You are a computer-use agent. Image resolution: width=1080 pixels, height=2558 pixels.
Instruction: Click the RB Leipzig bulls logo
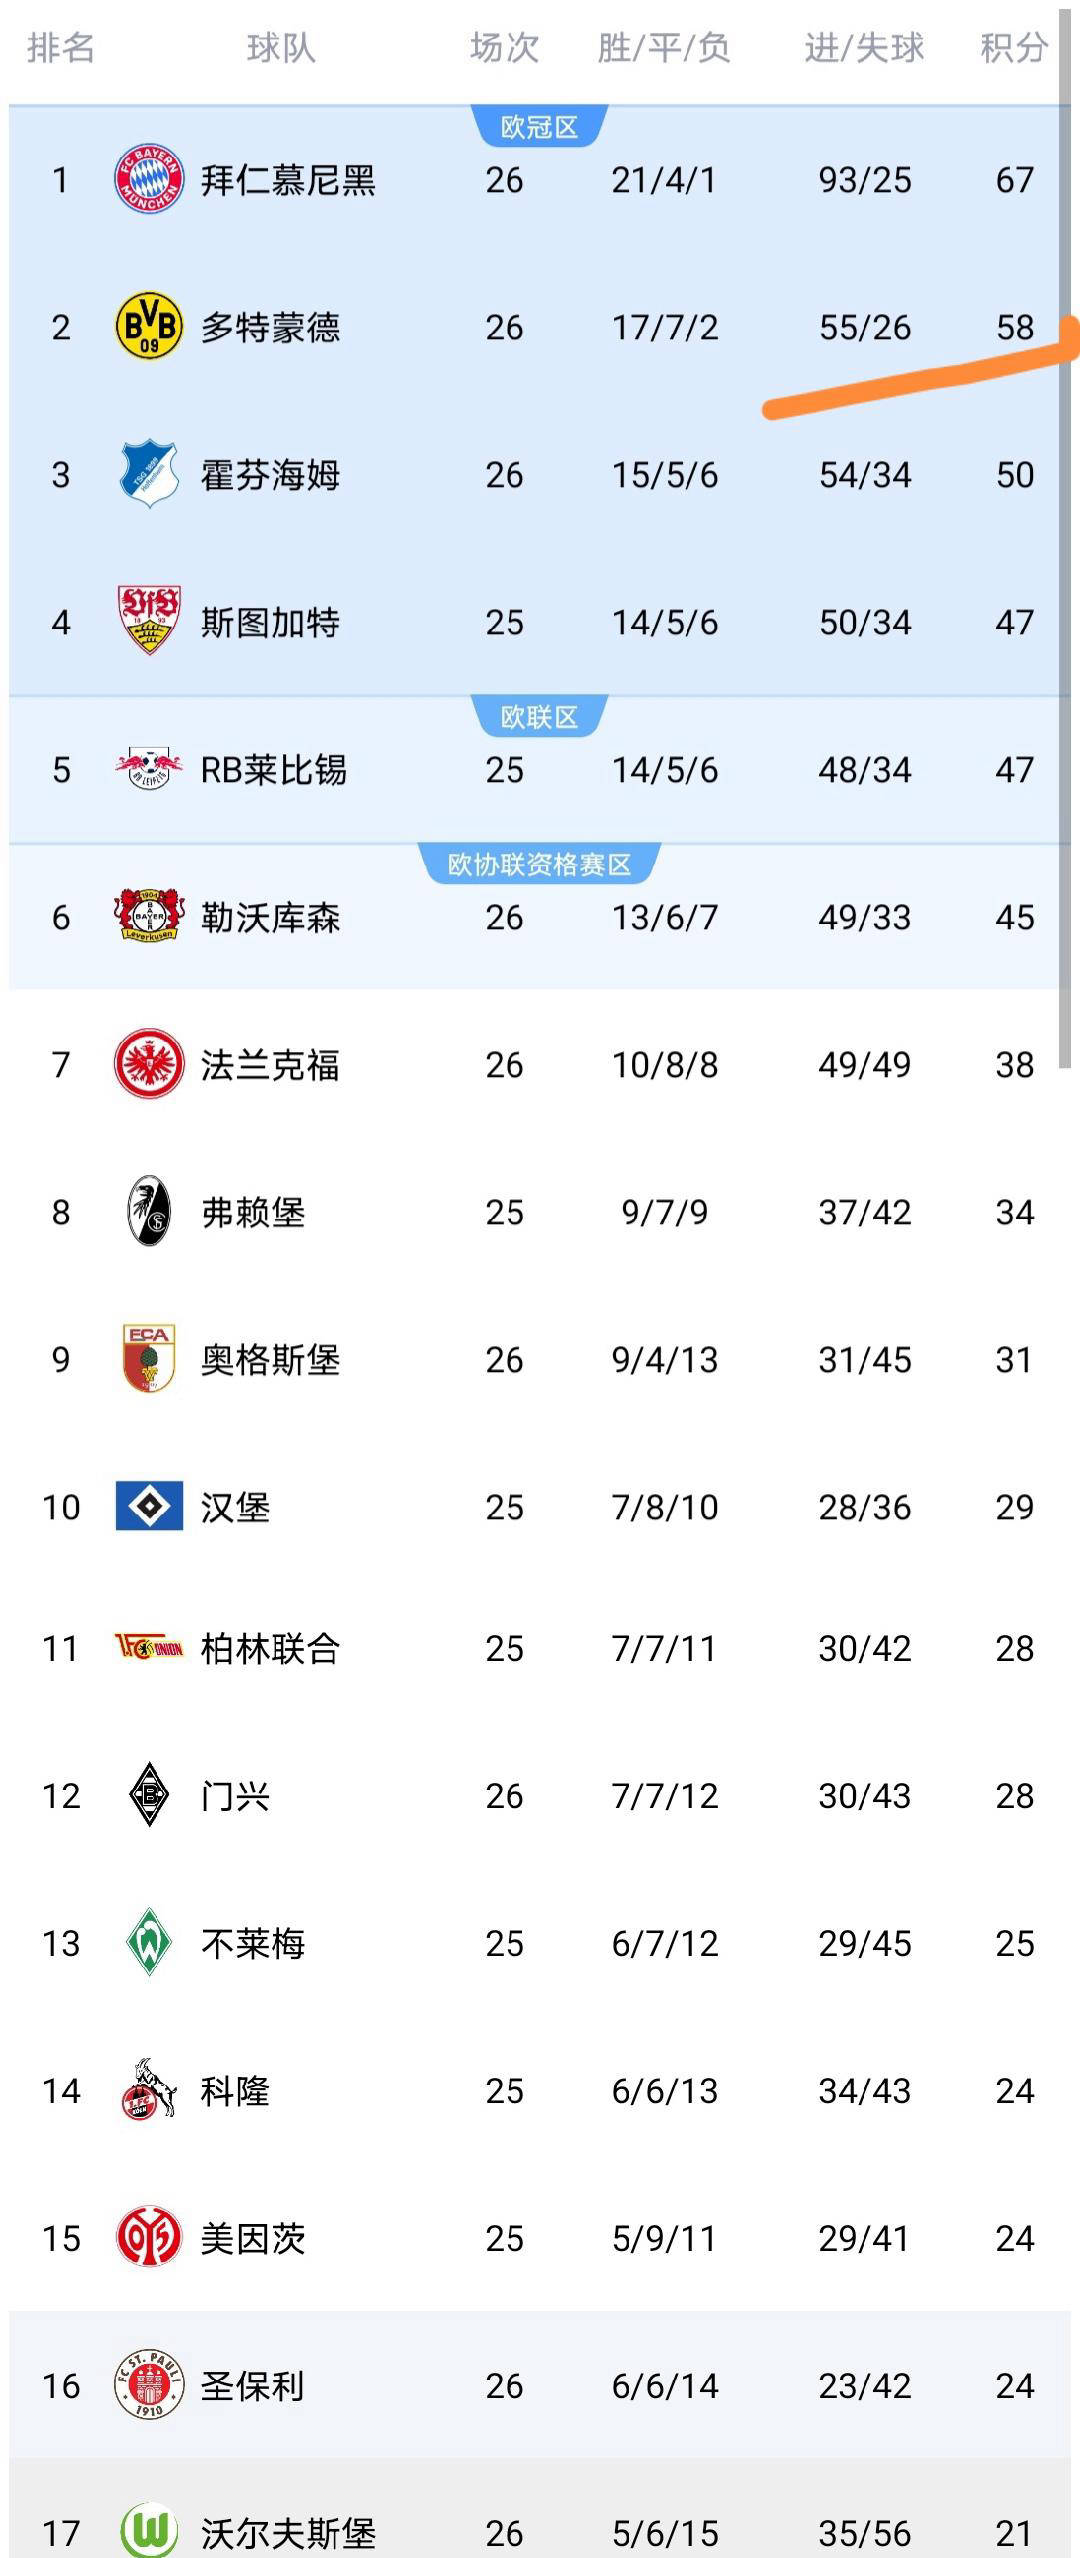pyautogui.click(x=149, y=769)
